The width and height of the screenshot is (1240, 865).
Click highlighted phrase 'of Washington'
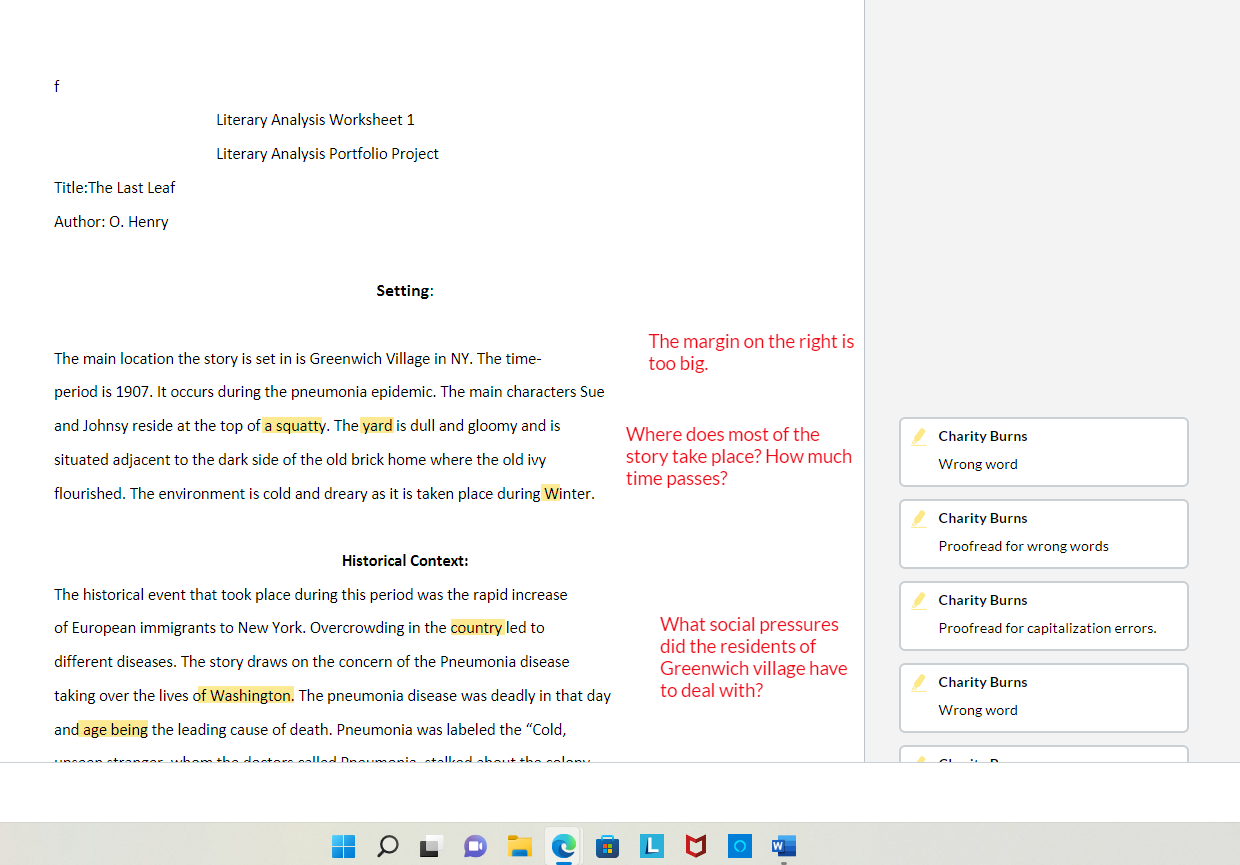243,696
